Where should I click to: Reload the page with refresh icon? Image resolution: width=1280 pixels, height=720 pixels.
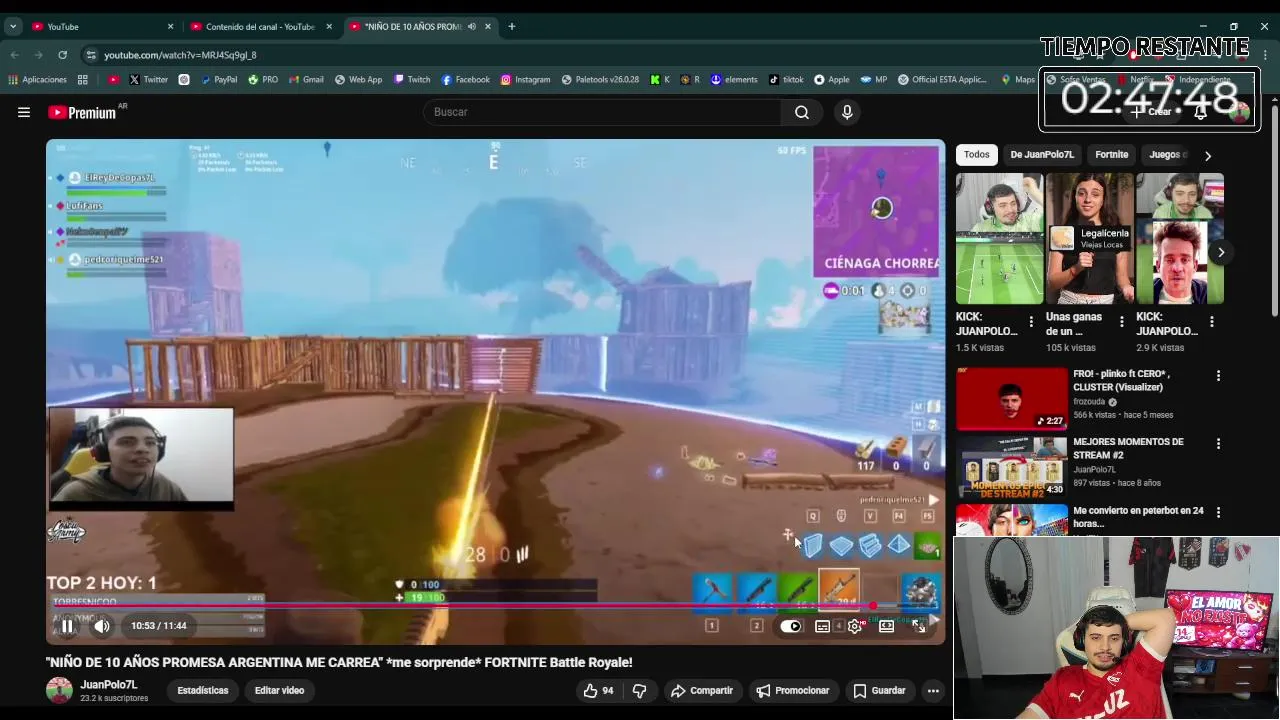pyautogui.click(x=63, y=55)
